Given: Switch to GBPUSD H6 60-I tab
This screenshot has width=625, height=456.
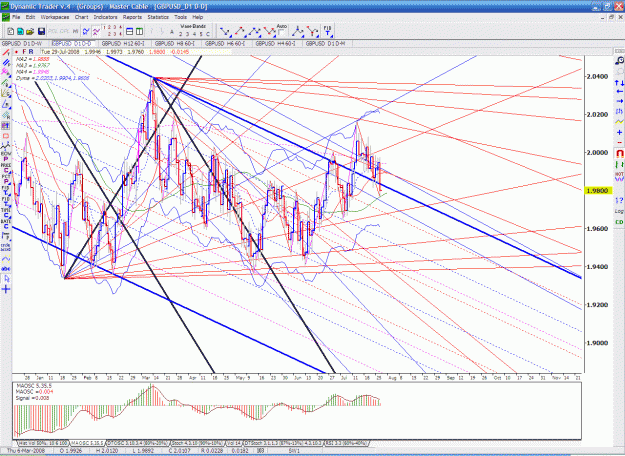Looking at the screenshot, I should pos(225,43).
